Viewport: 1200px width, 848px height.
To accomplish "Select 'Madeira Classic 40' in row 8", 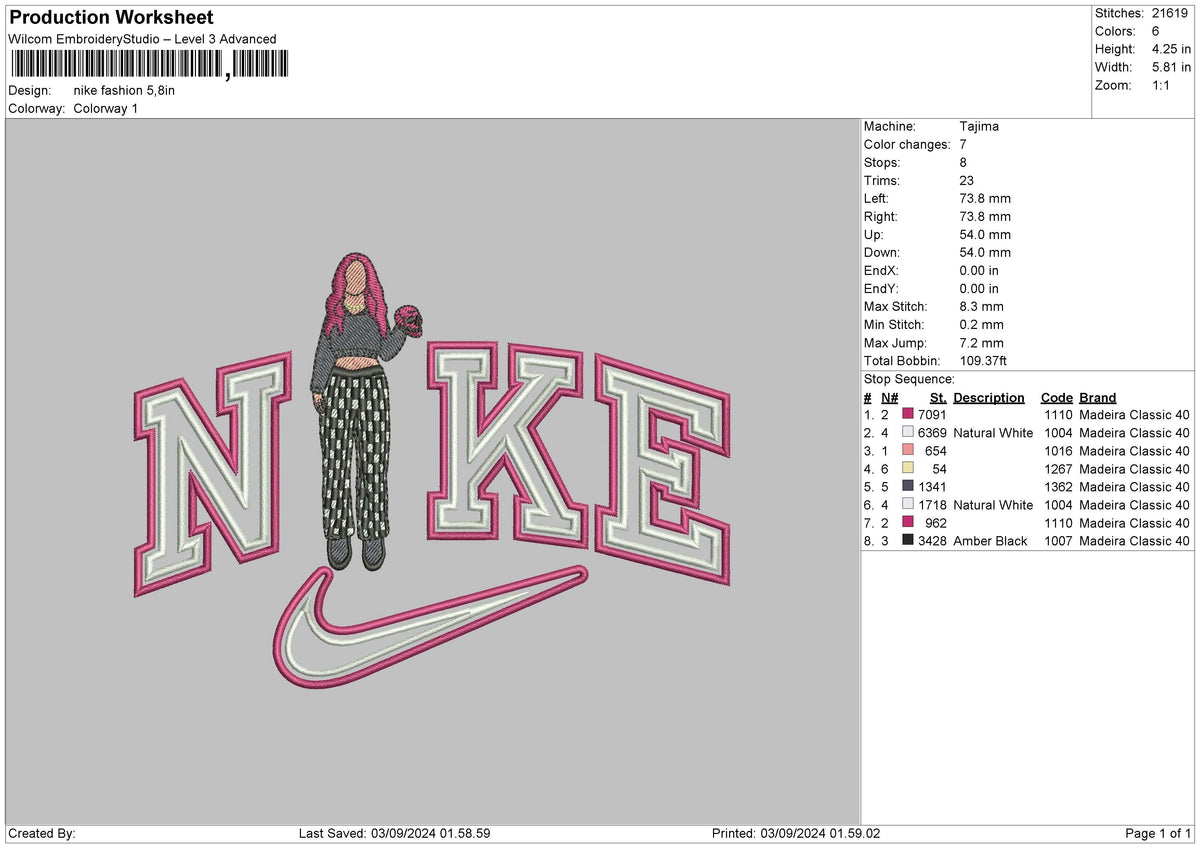I will pos(1135,541).
